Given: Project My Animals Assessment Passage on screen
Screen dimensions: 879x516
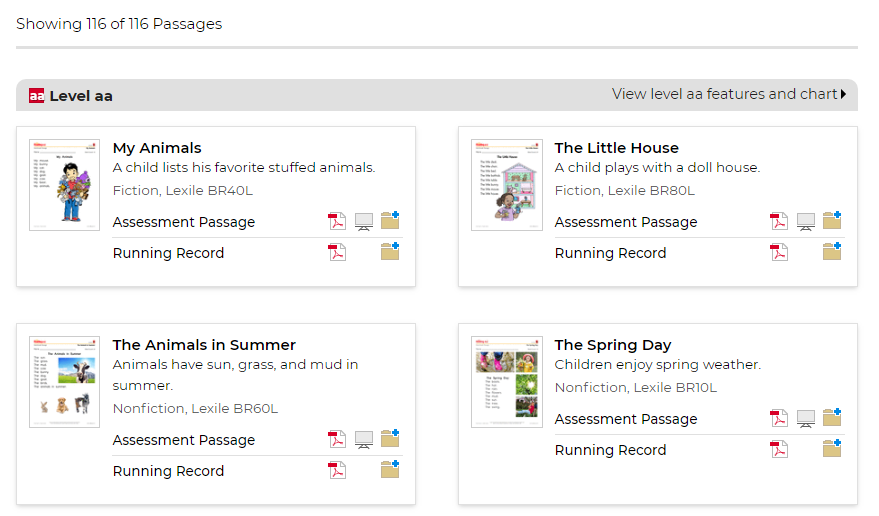Looking at the screenshot, I should (x=364, y=222).
